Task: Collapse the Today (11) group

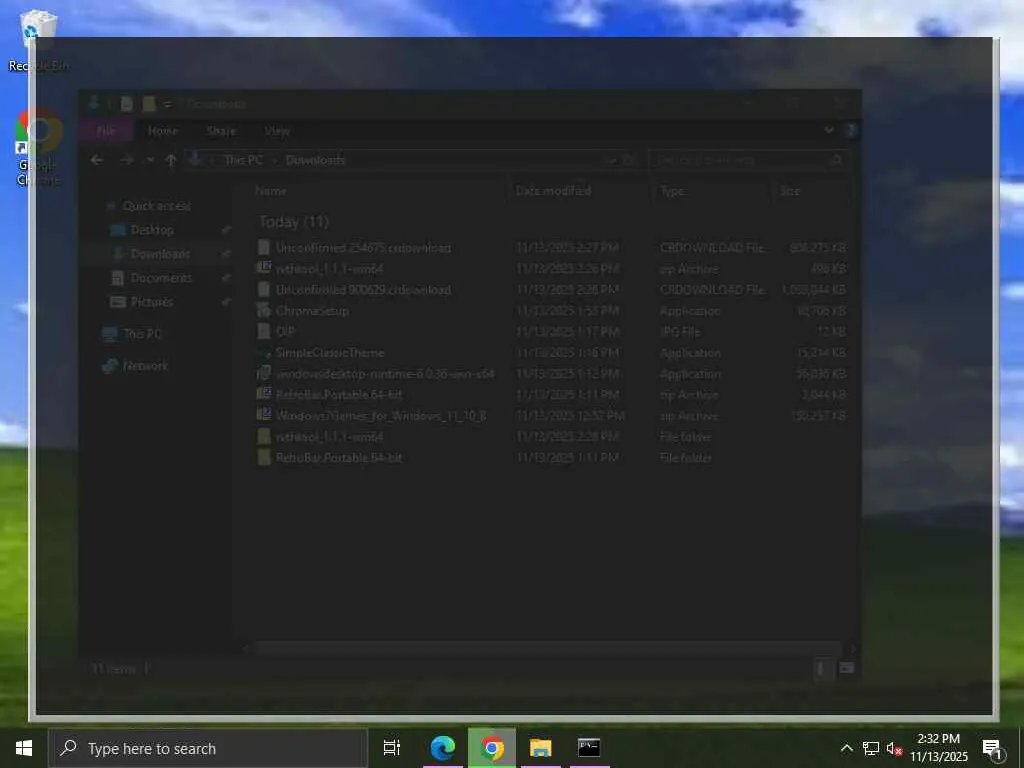Action: coord(294,222)
